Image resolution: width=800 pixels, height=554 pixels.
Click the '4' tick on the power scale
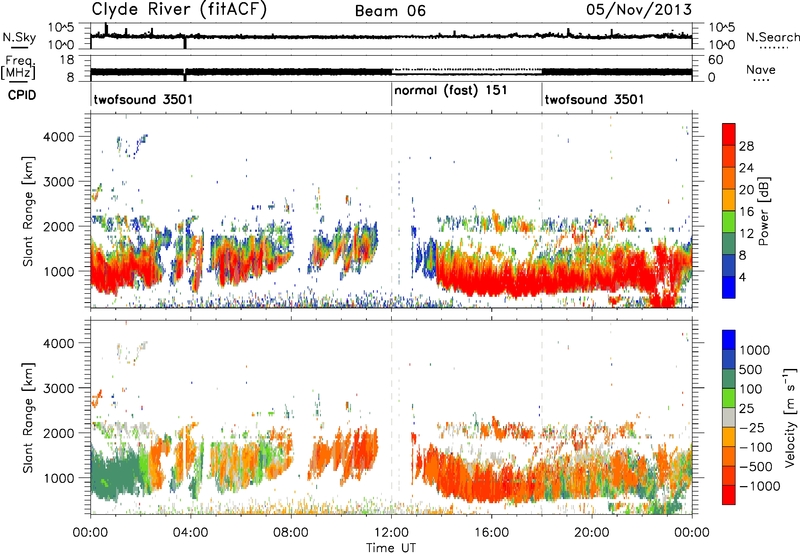(x=742, y=278)
